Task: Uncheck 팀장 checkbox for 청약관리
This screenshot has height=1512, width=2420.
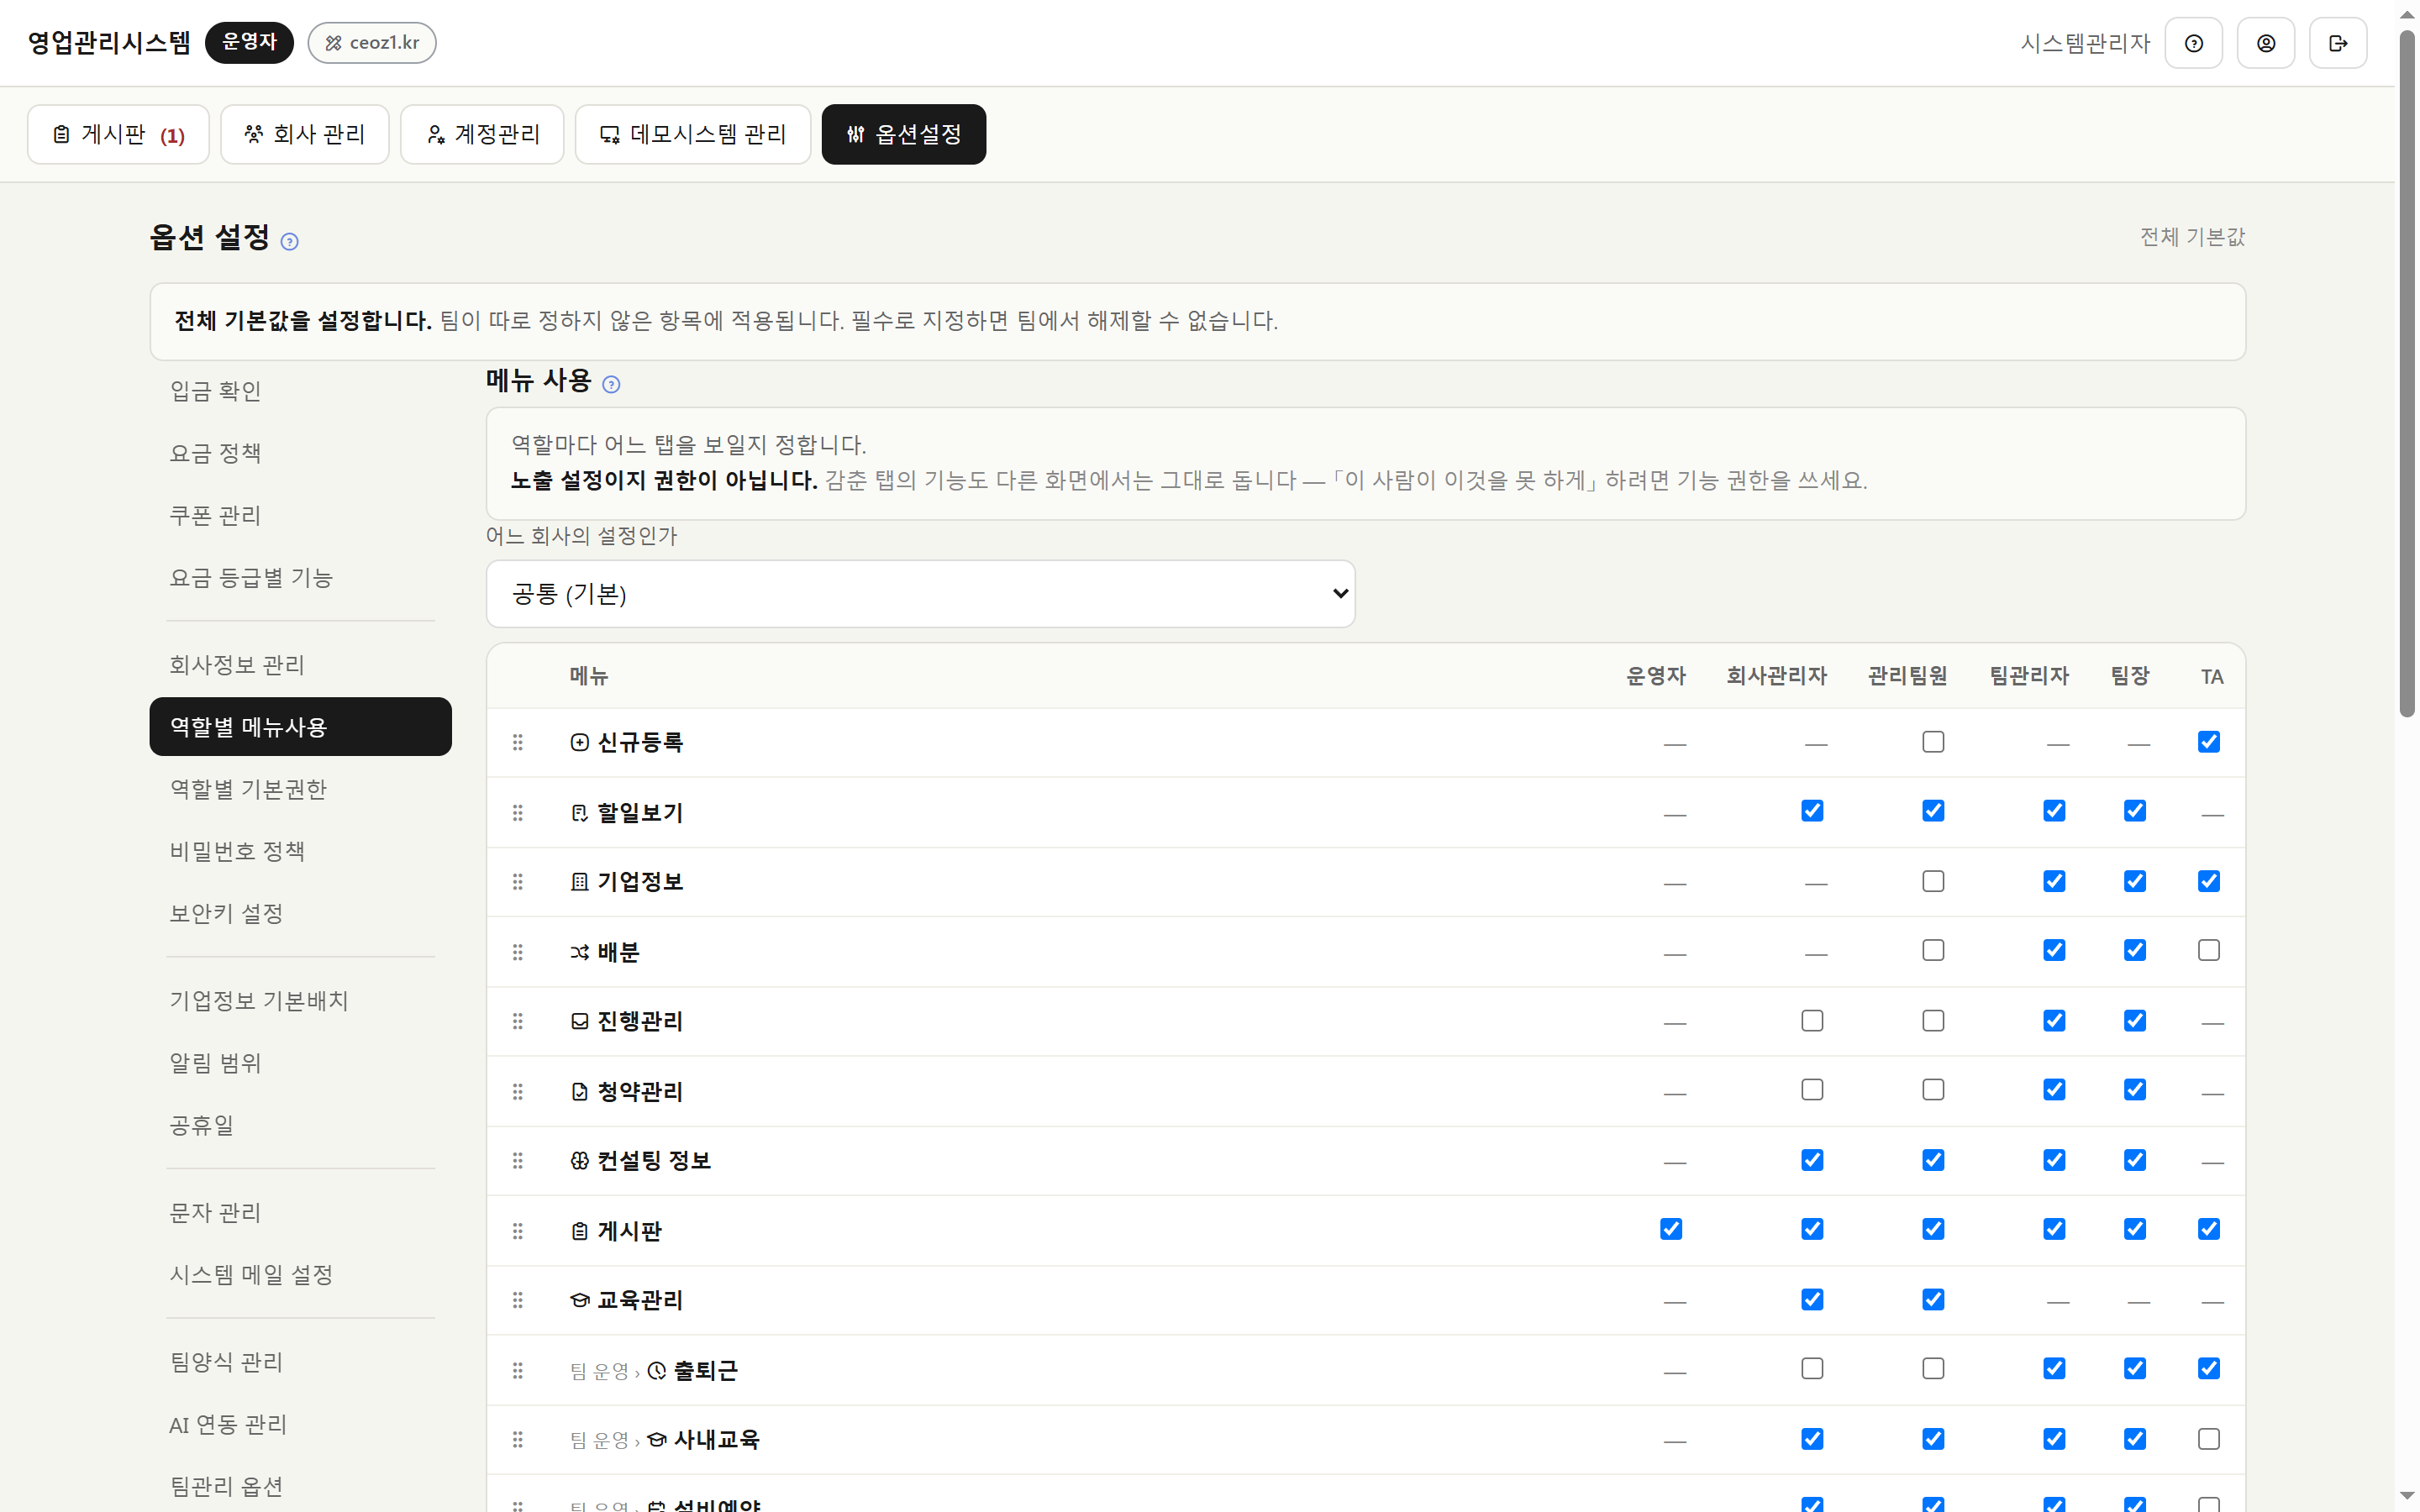Action: 2134,1089
